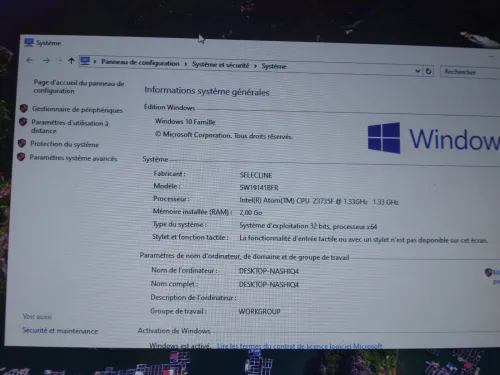Image resolution: width=500 pixels, height=375 pixels.
Task: Click shield icon beside Protection du système
Action: [x=22, y=143]
